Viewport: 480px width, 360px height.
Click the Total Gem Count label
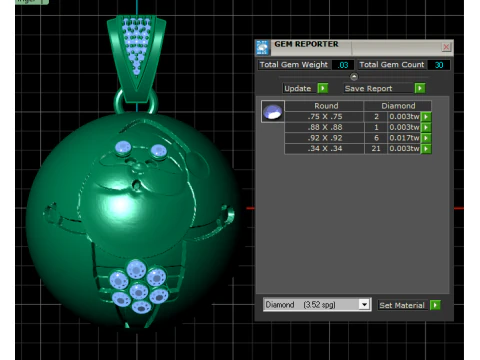pos(392,65)
